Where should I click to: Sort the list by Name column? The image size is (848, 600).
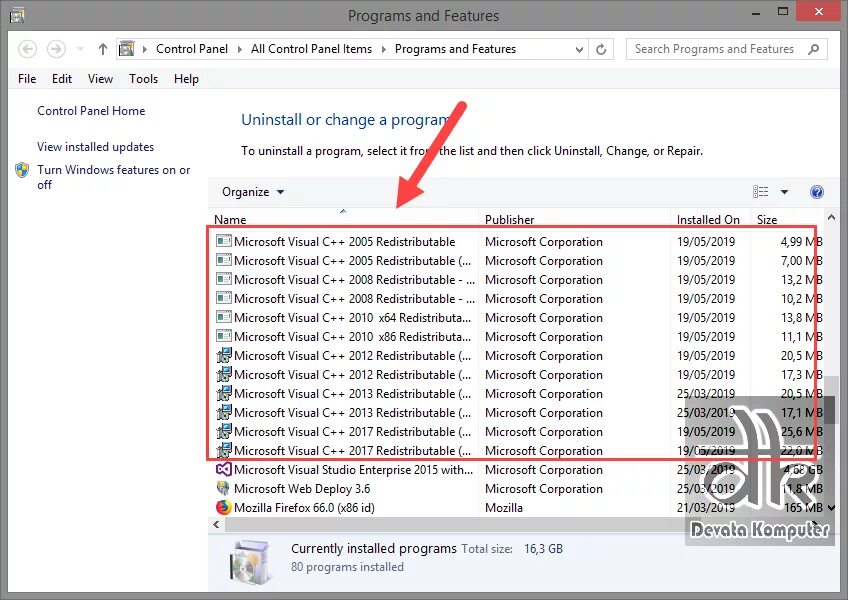click(343, 219)
